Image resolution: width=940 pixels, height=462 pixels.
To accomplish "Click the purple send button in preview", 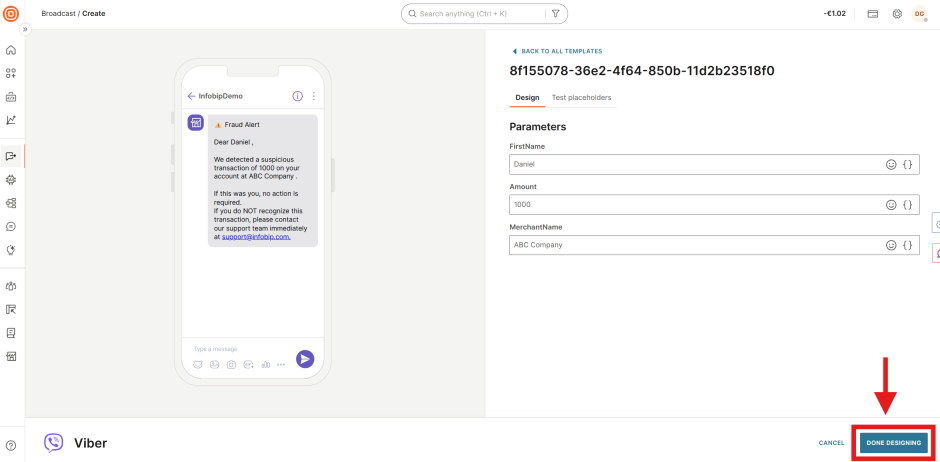I will coord(305,358).
